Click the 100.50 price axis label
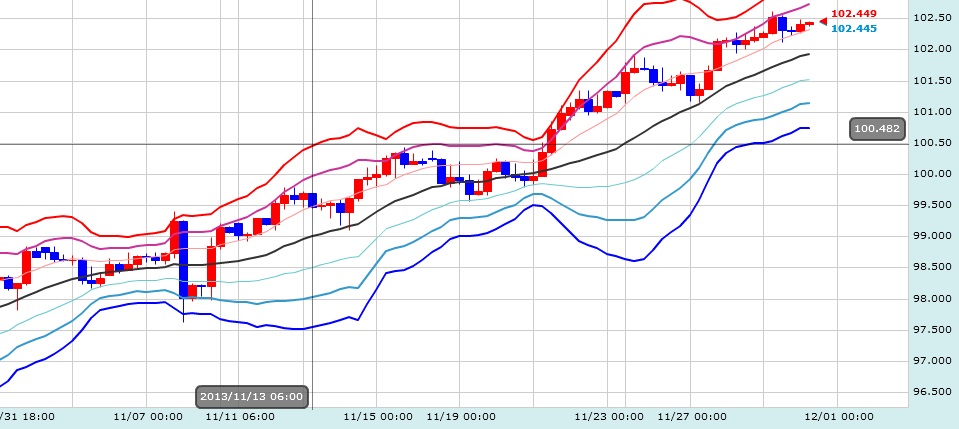 [x=933, y=143]
